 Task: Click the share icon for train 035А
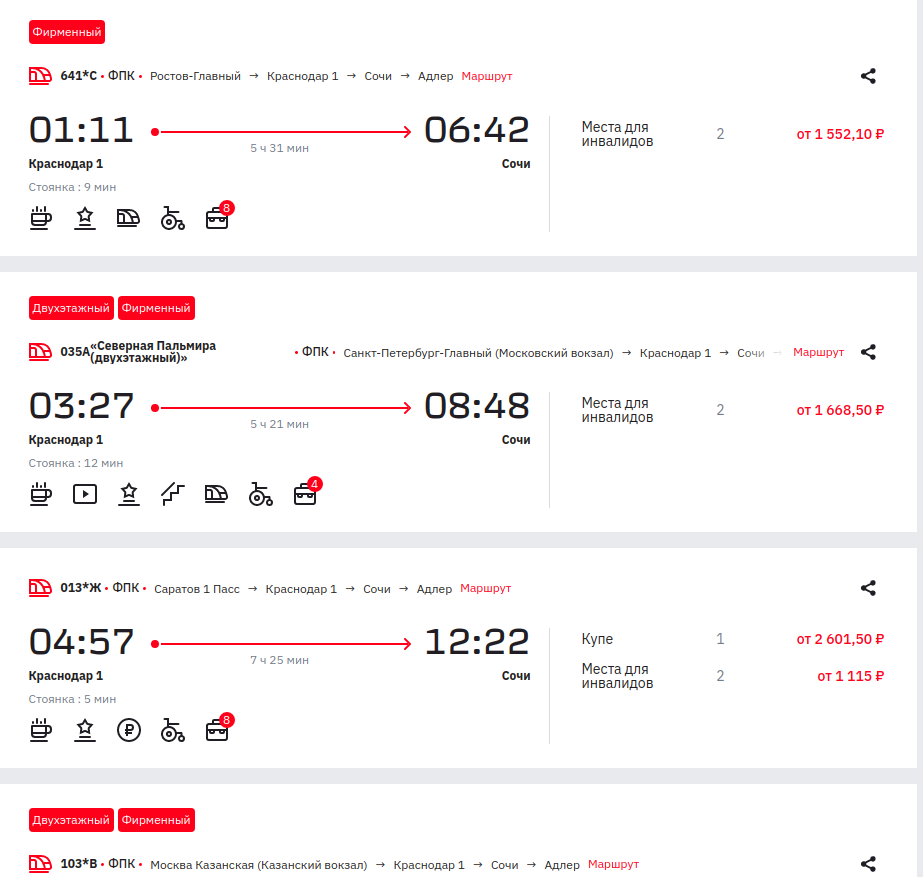click(x=868, y=352)
